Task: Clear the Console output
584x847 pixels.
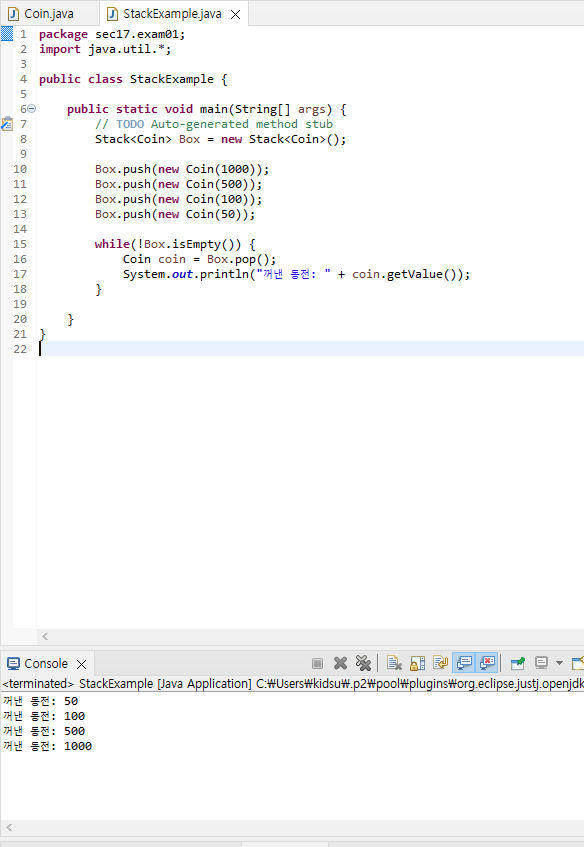Action: [x=394, y=663]
